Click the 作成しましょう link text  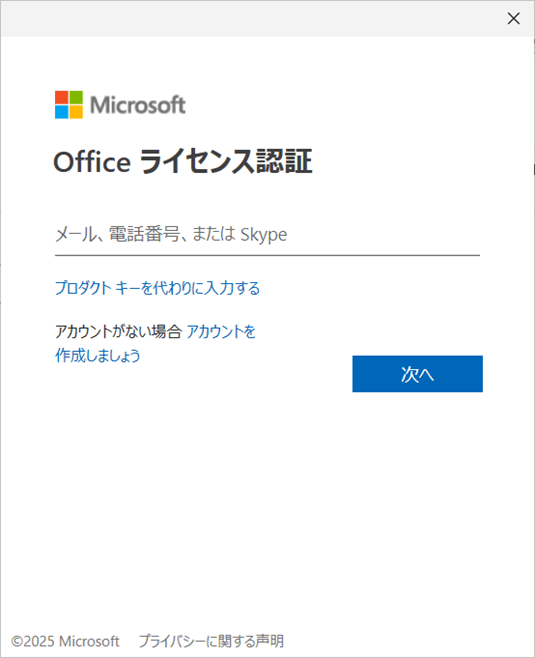[98, 355]
